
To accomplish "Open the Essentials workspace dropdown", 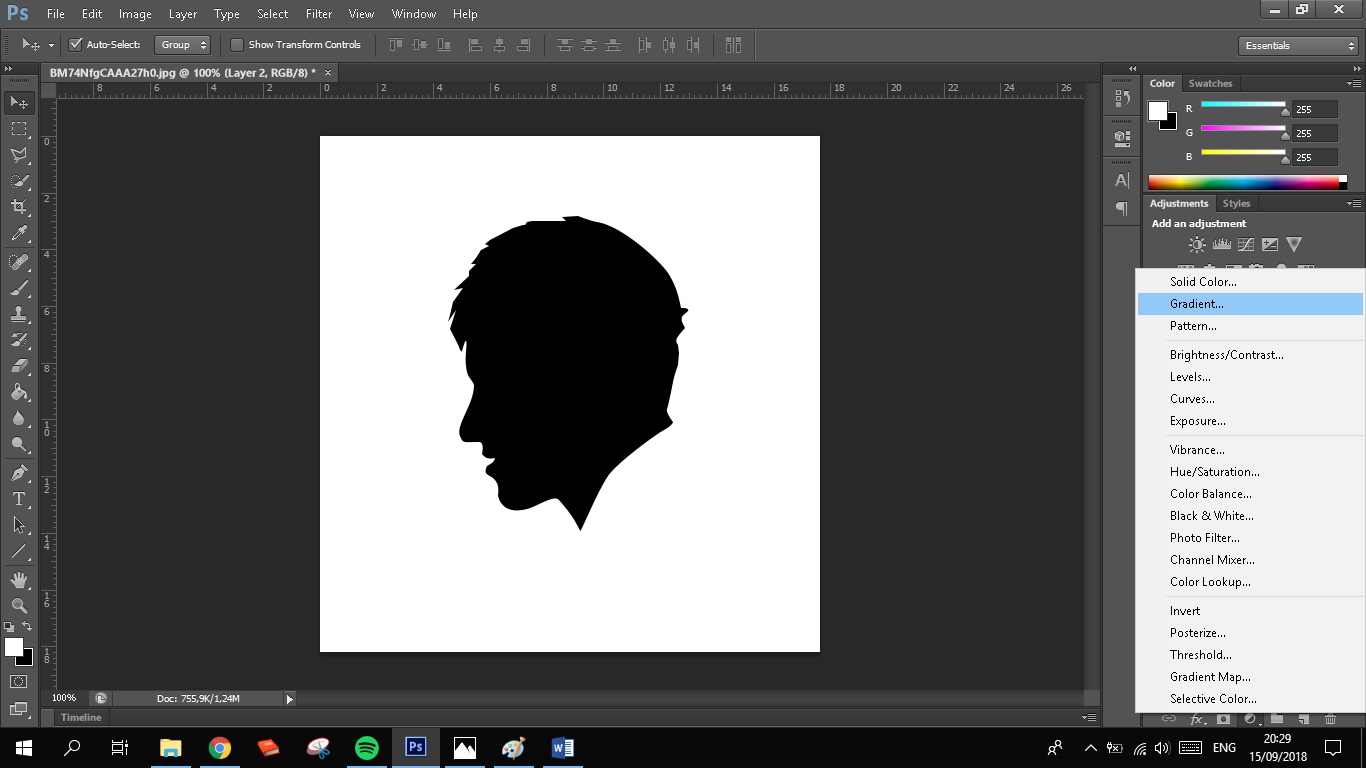I will tap(1297, 46).
